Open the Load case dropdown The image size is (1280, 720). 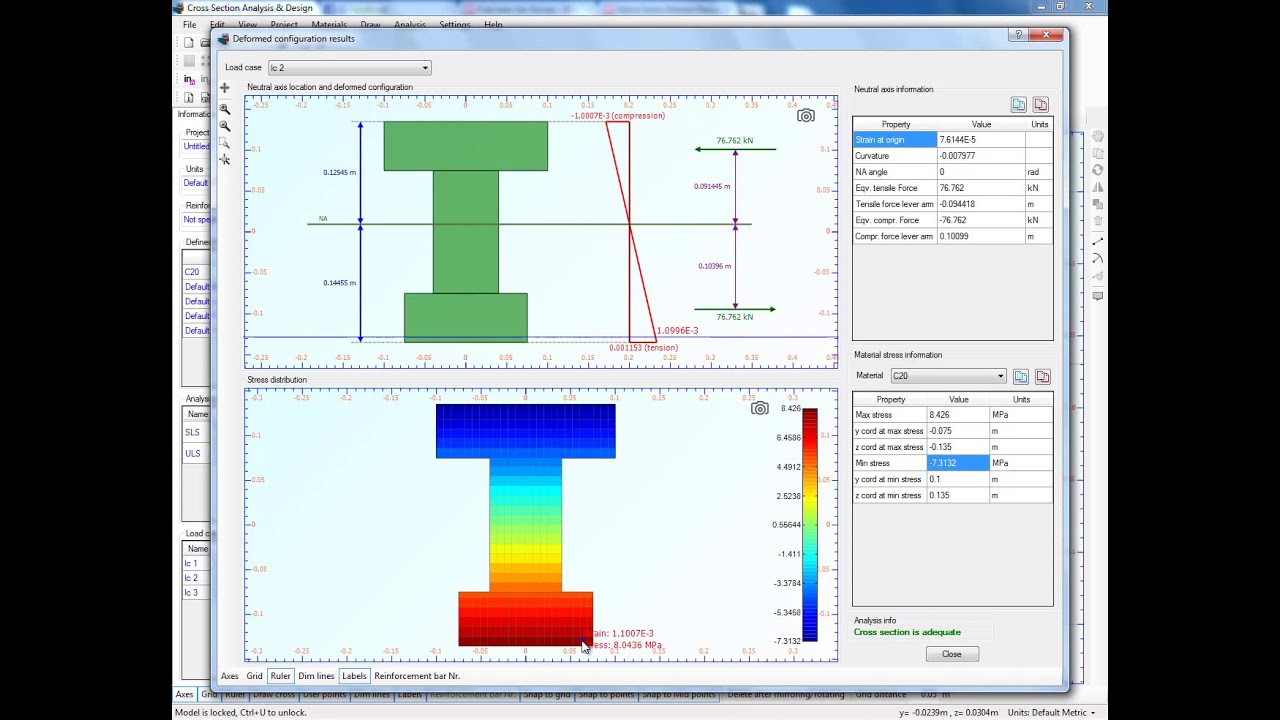click(x=349, y=68)
